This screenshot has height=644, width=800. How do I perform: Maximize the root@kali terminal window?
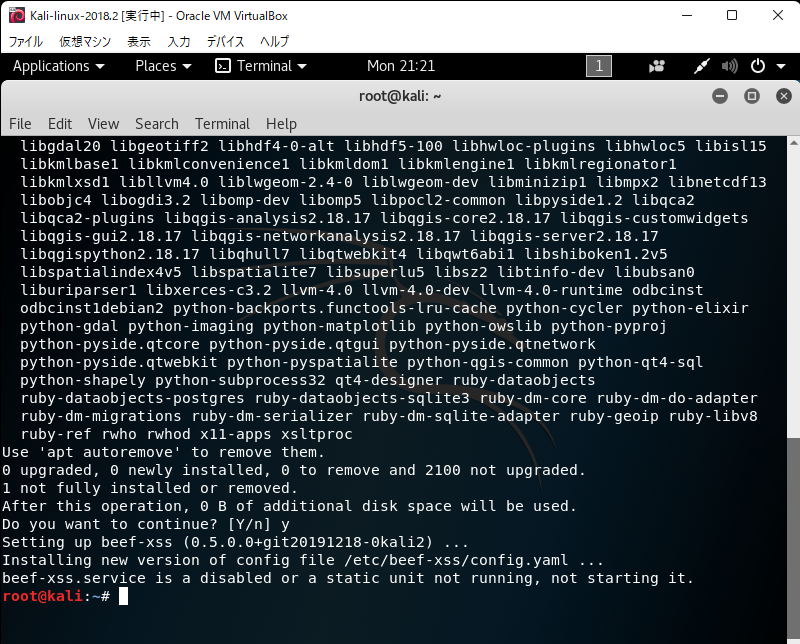(x=752, y=96)
